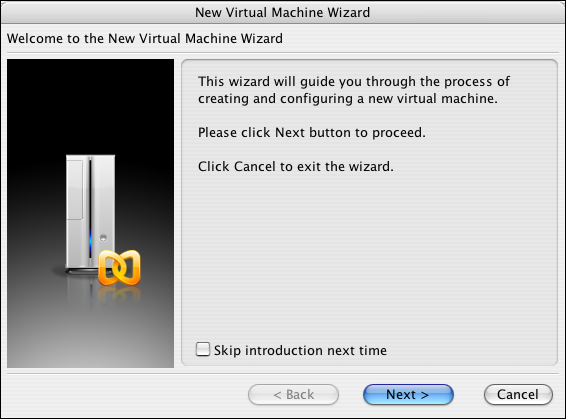Click the faded logo reflection beneath the tower
The width and height of the screenshot is (566, 419).
coord(117,295)
